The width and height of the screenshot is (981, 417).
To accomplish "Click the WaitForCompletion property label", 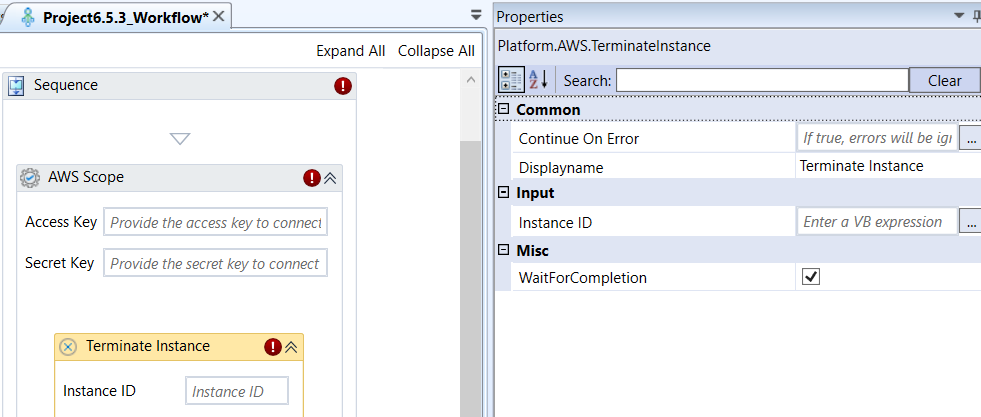I will (x=582, y=278).
